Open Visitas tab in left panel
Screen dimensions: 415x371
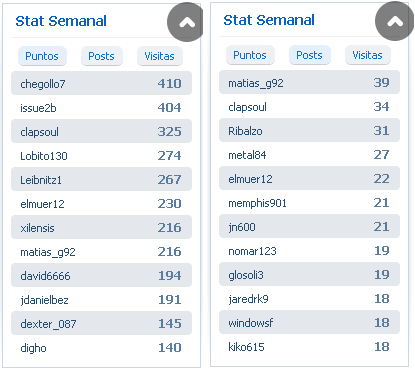159,56
